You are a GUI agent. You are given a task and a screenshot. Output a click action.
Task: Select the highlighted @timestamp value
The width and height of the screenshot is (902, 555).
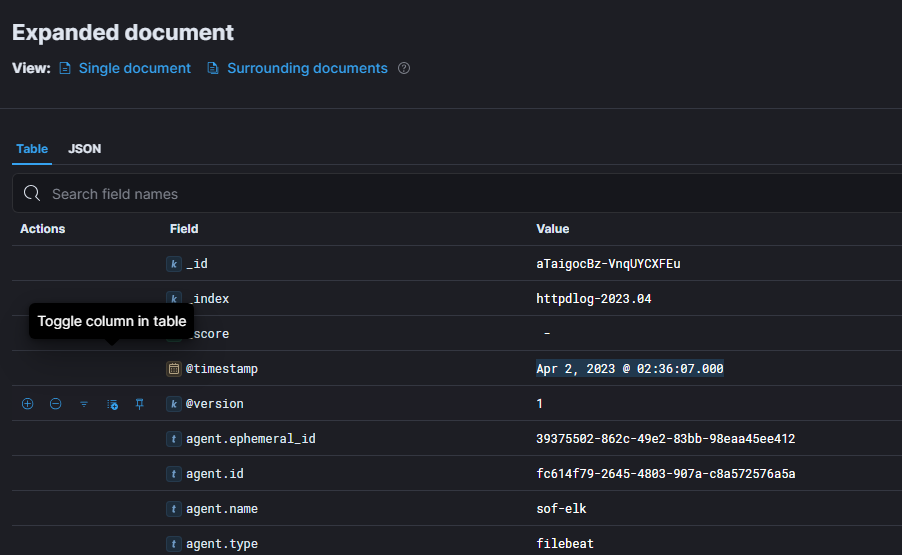(629, 369)
